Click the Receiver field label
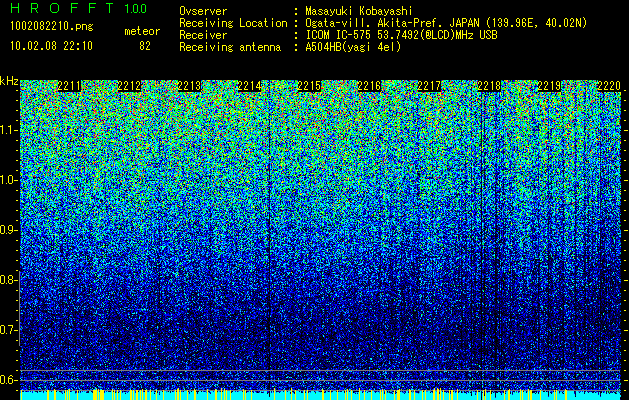This screenshot has width=629, height=400. point(203,35)
